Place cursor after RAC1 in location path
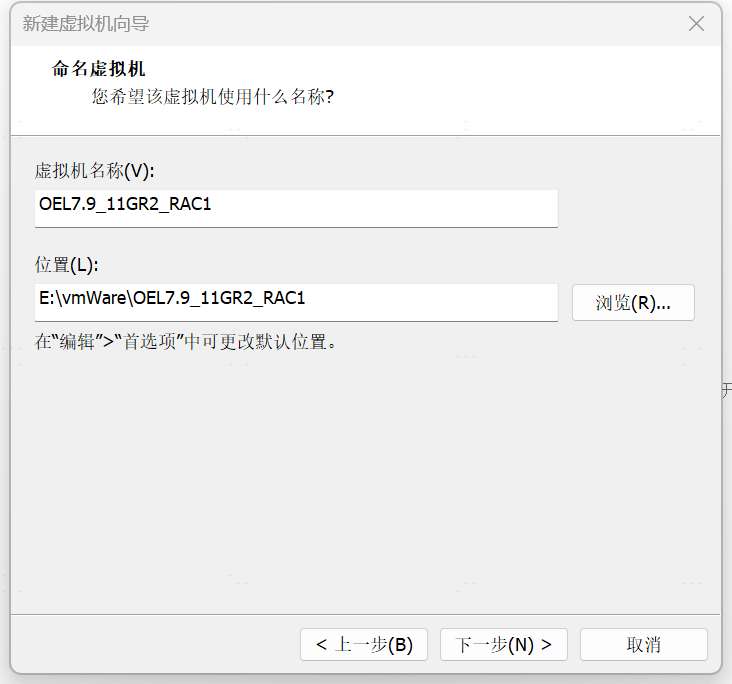 [307, 299]
